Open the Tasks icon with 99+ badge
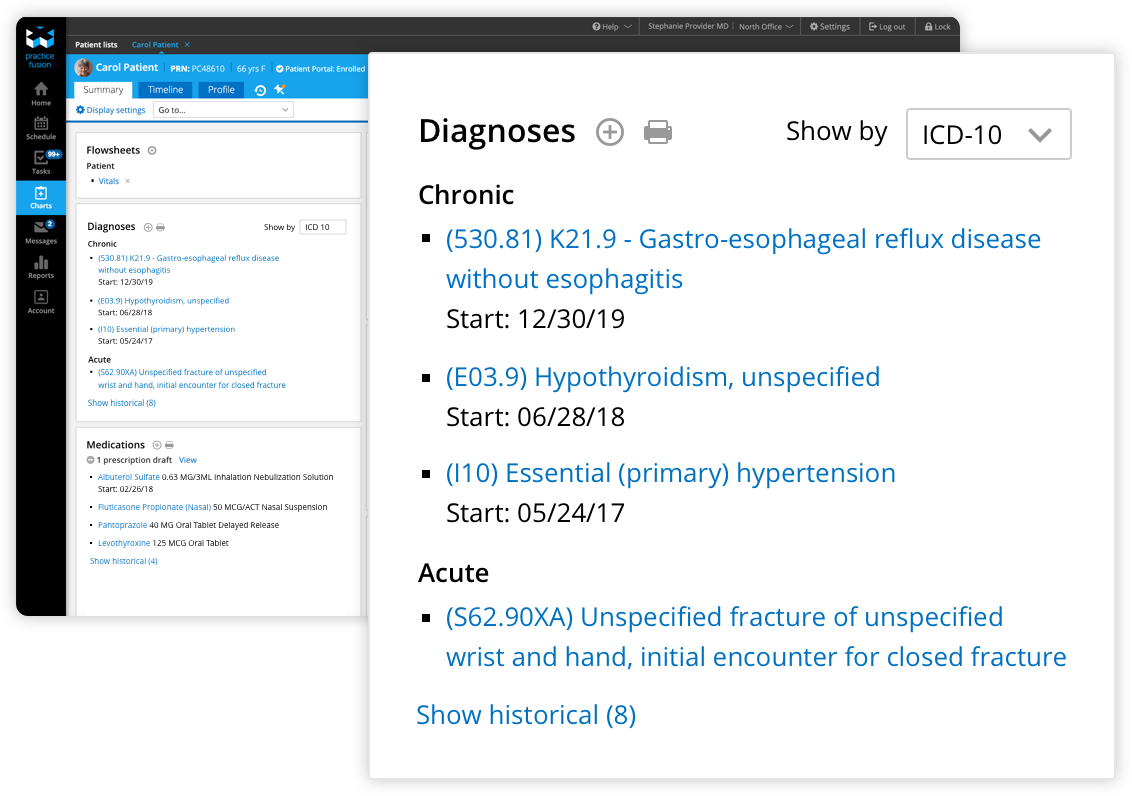This screenshot has width=1132, height=796. click(41, 159)
